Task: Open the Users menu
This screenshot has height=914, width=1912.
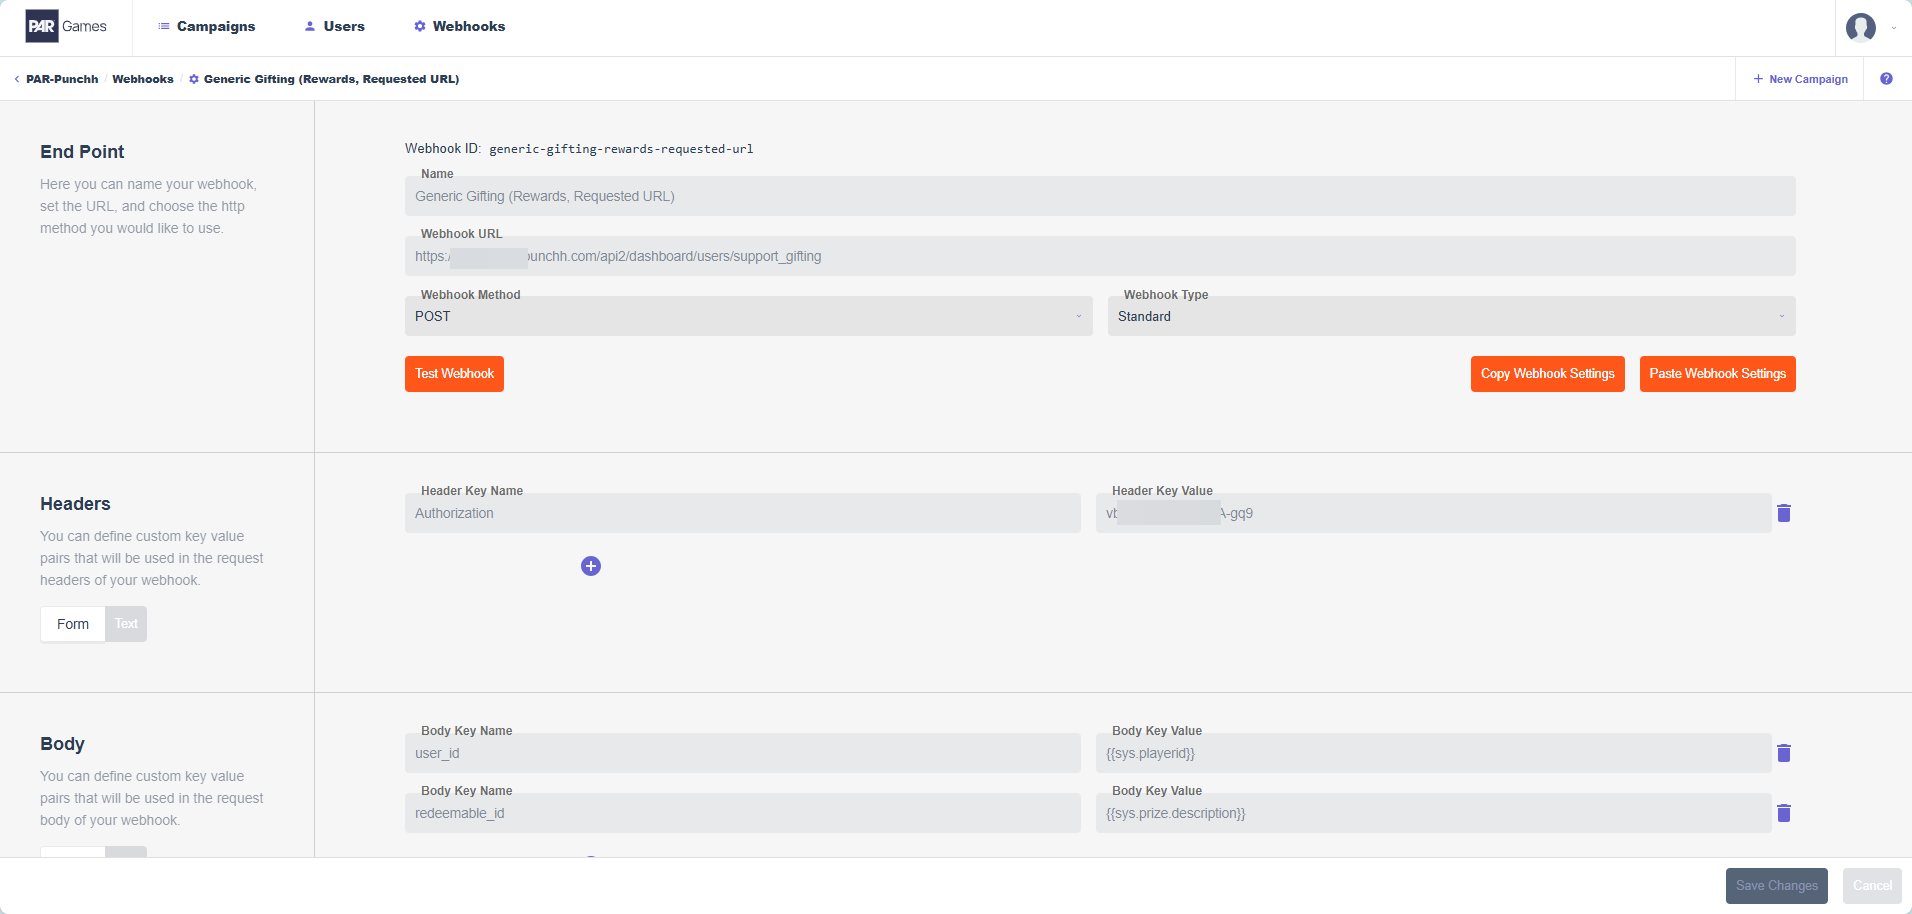Action: 335,26
